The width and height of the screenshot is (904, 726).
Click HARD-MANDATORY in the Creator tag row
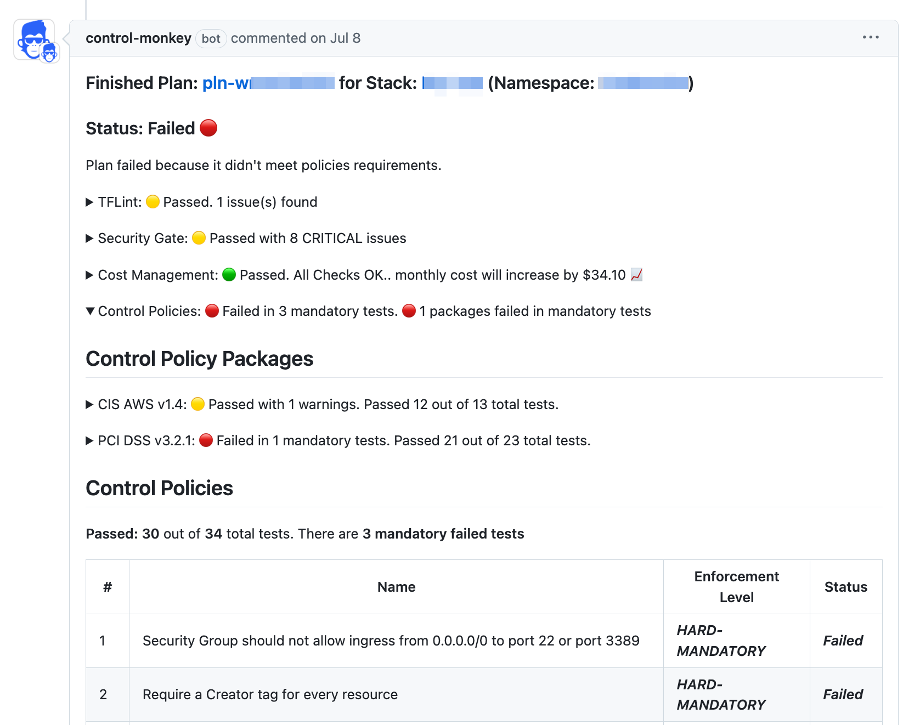[x=721, y=695]
